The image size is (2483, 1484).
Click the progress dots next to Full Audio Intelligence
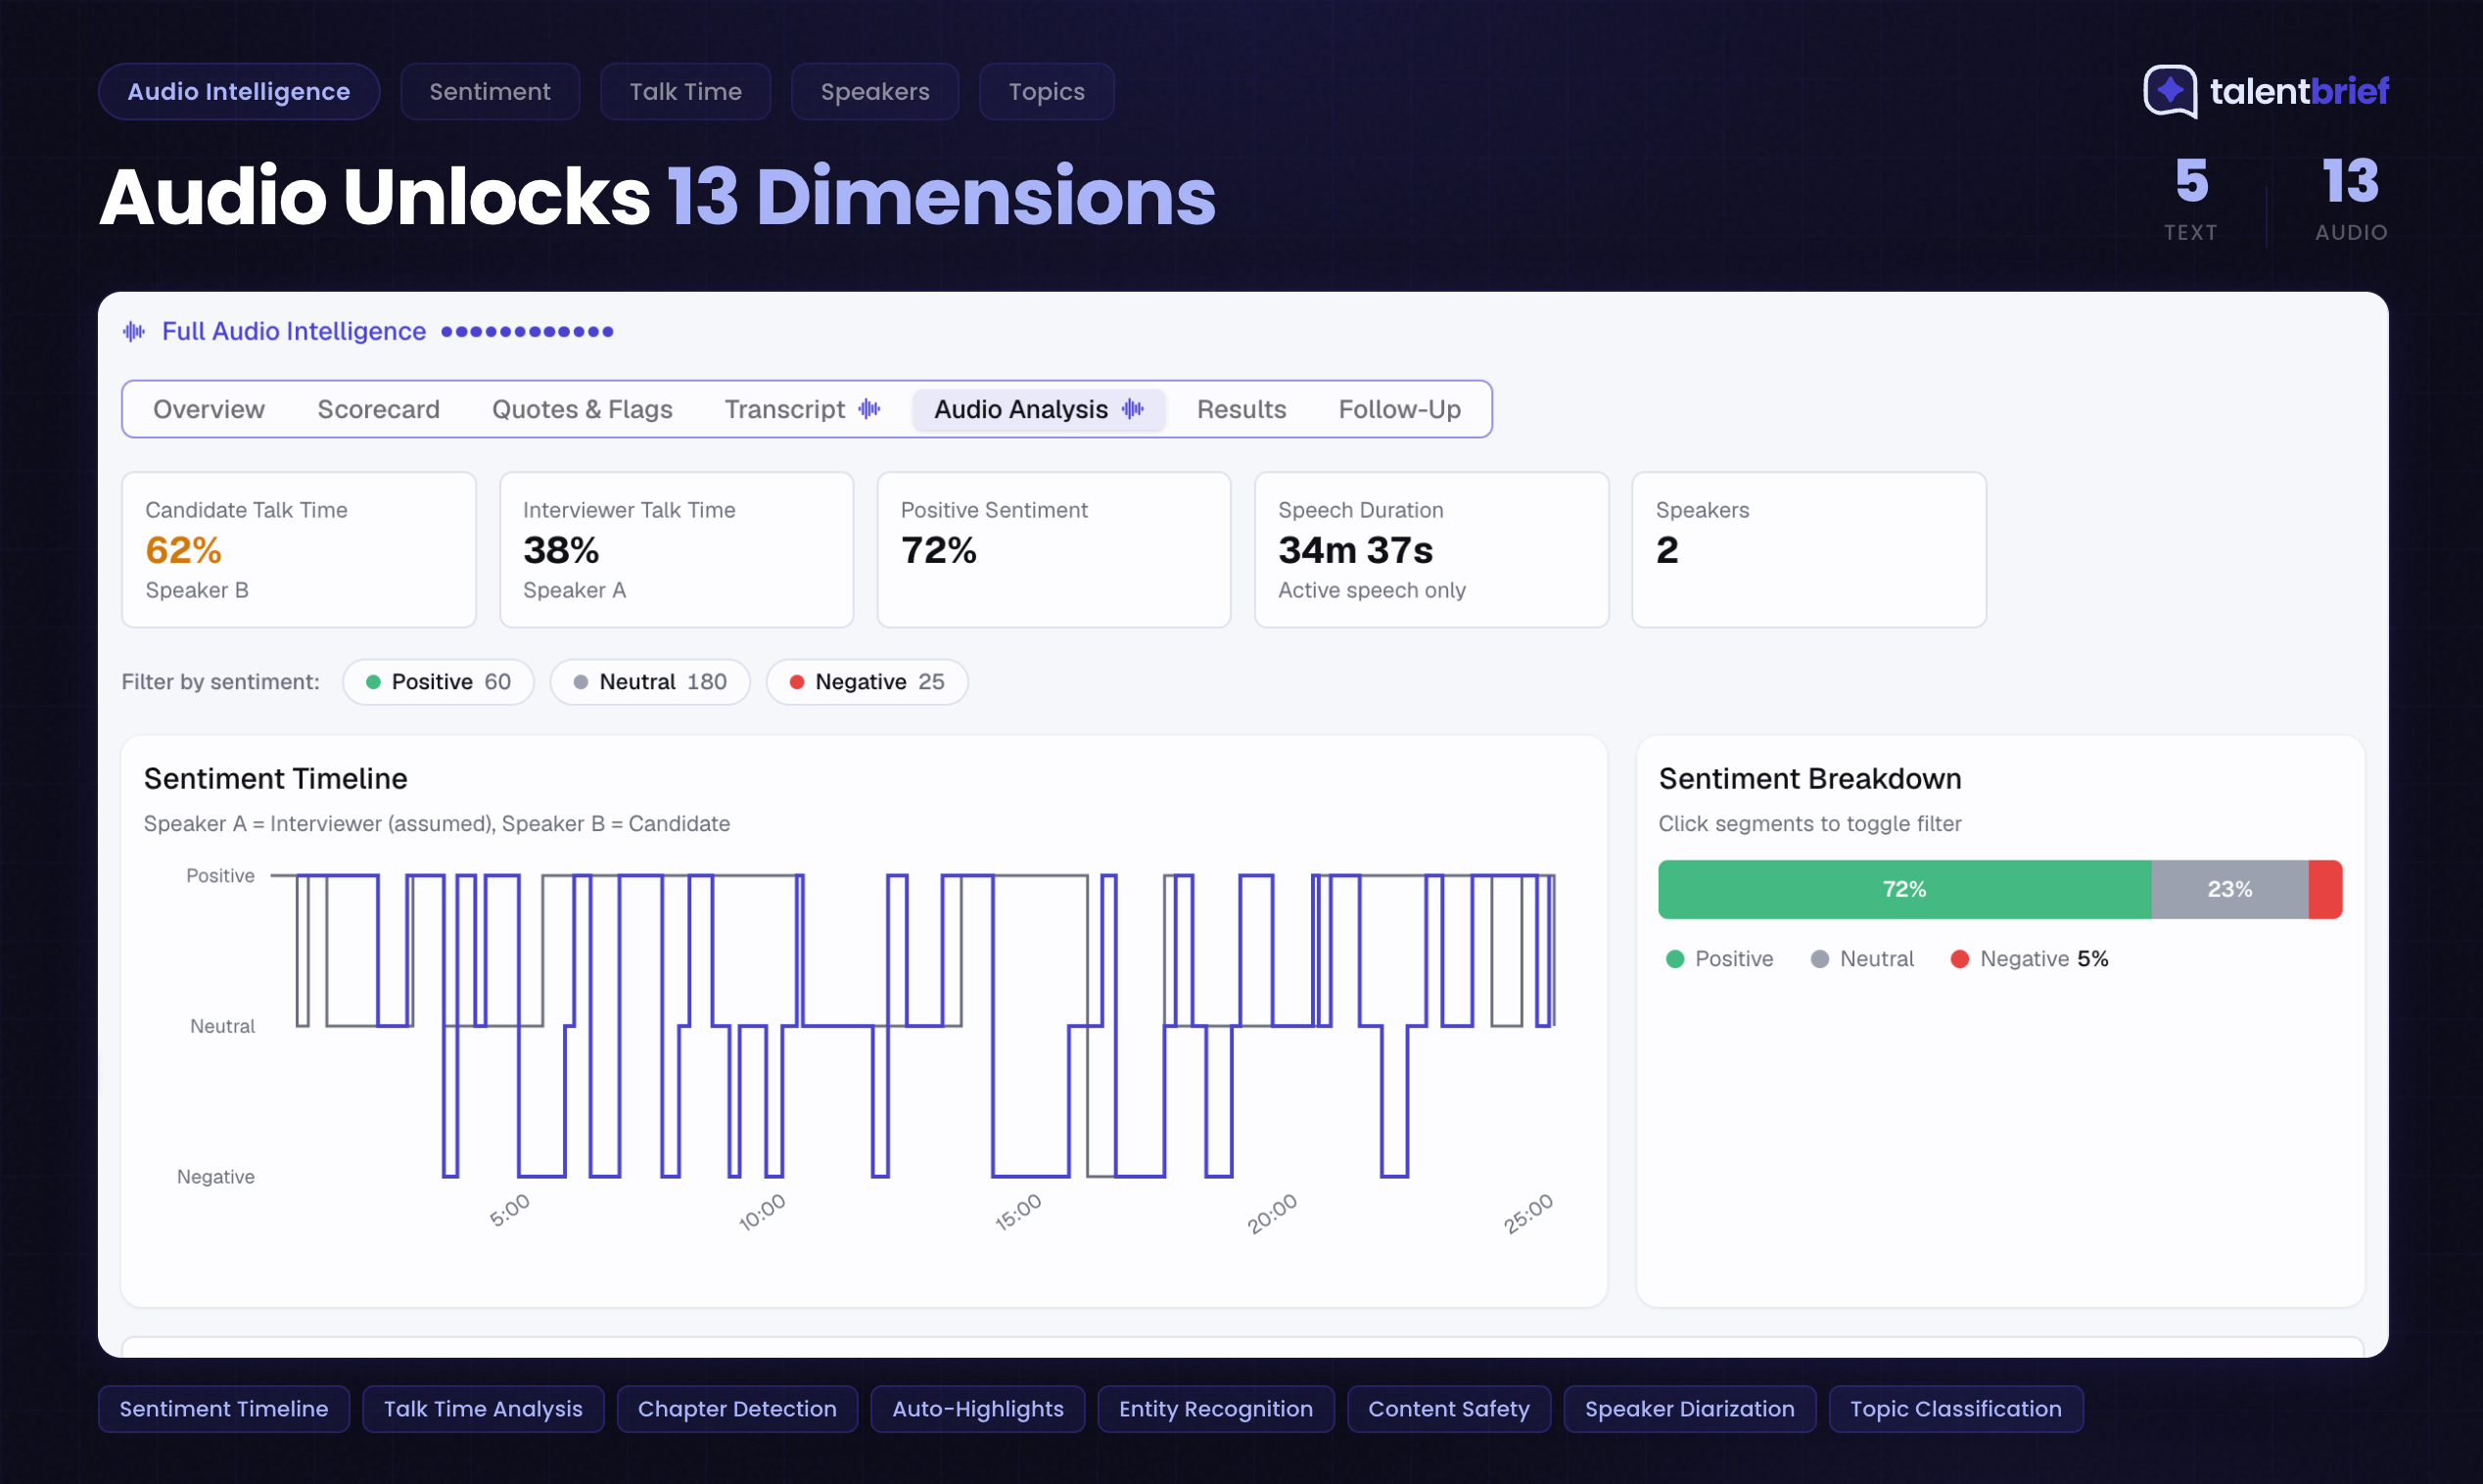pyautogui.click(x=527, y=332)
